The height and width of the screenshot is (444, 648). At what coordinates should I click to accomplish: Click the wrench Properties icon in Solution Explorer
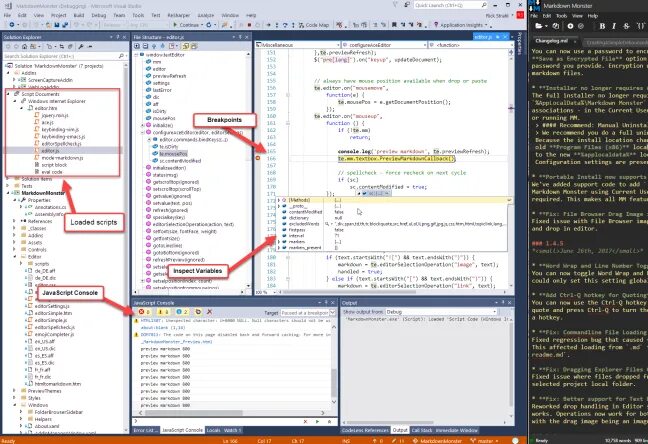point(81,46)
